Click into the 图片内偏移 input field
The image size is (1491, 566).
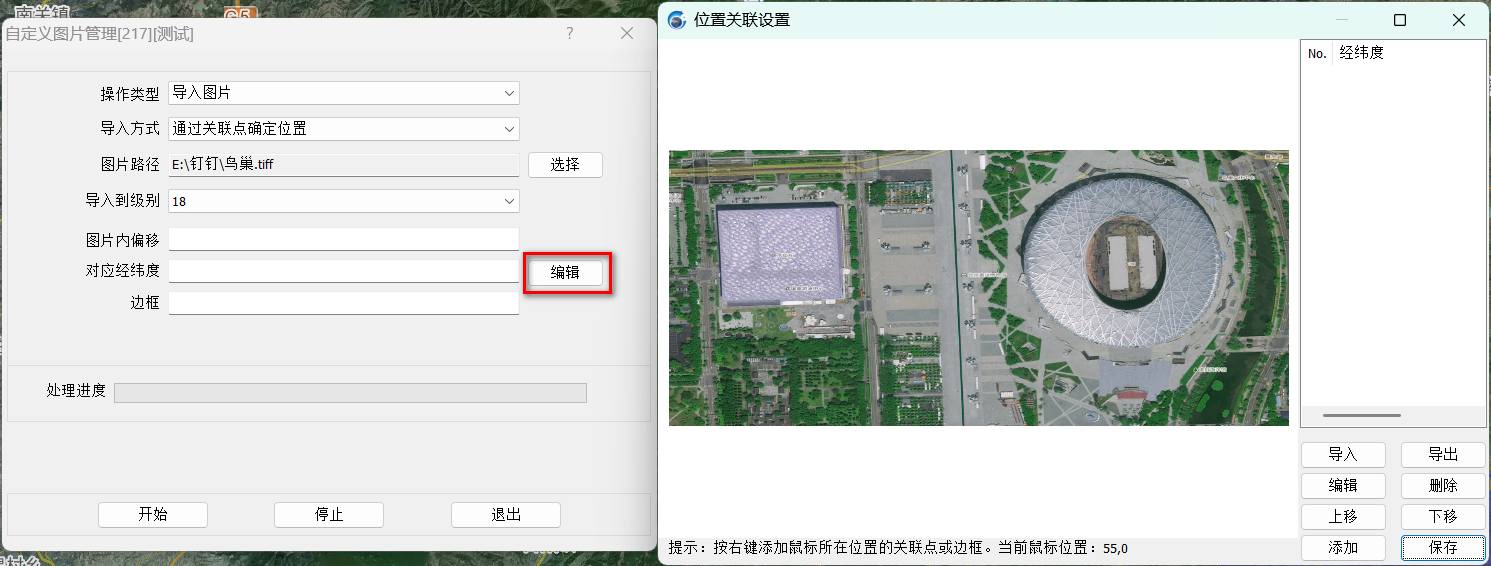point(344,240)
